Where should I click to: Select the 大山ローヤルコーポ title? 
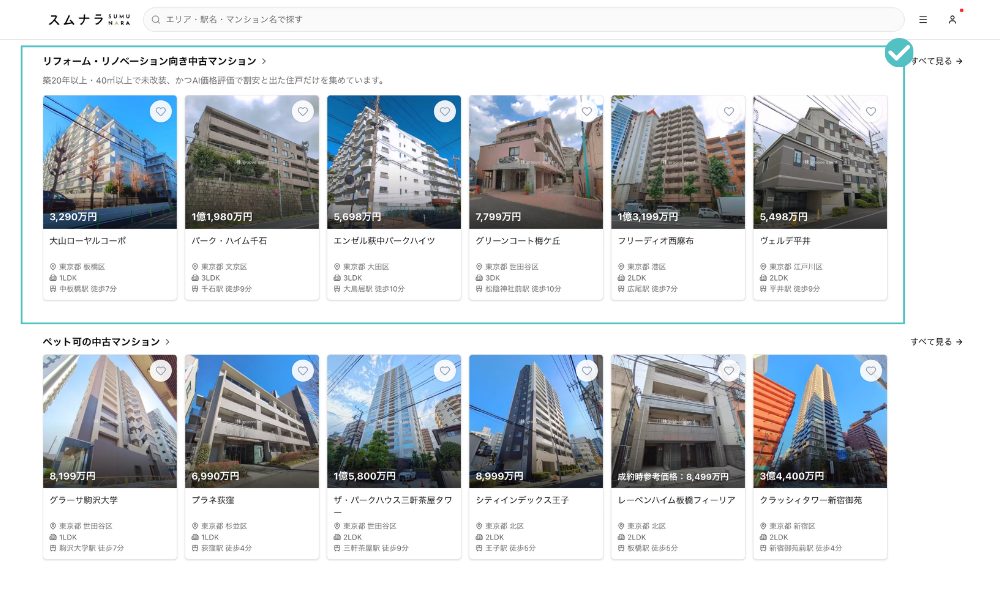click(x=88, y=241)
